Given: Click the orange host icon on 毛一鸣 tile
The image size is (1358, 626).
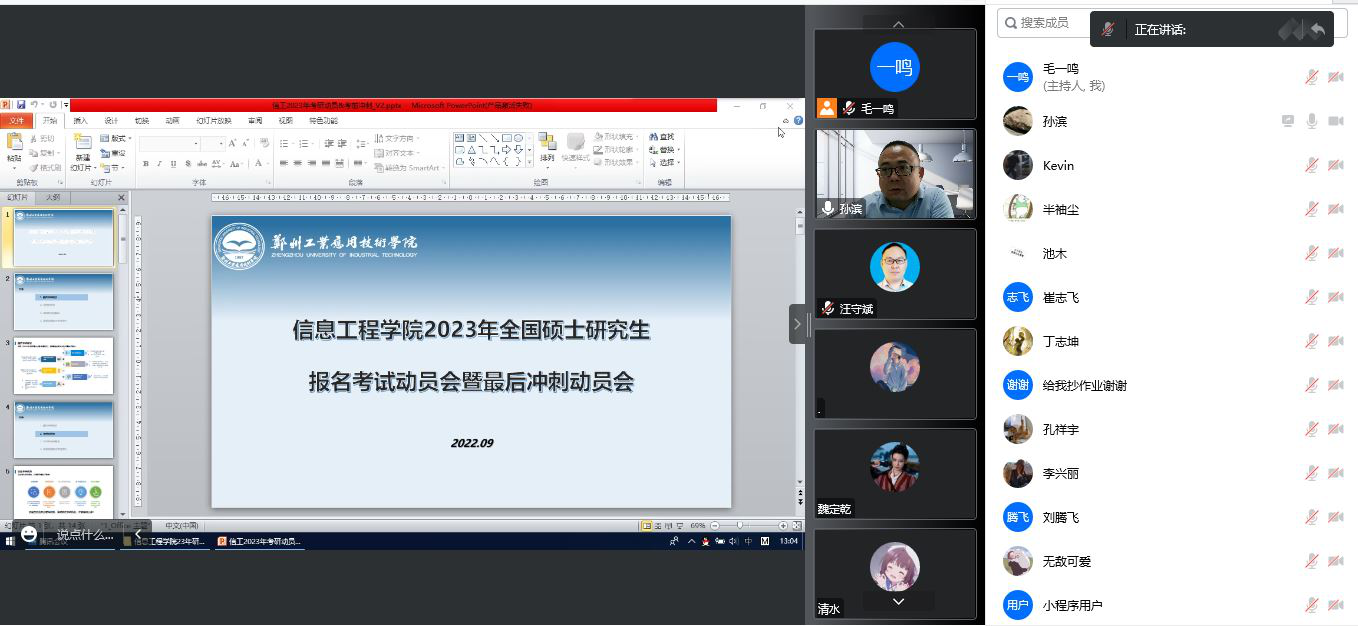Looking at the screenshot, I should tap(826, 108).
